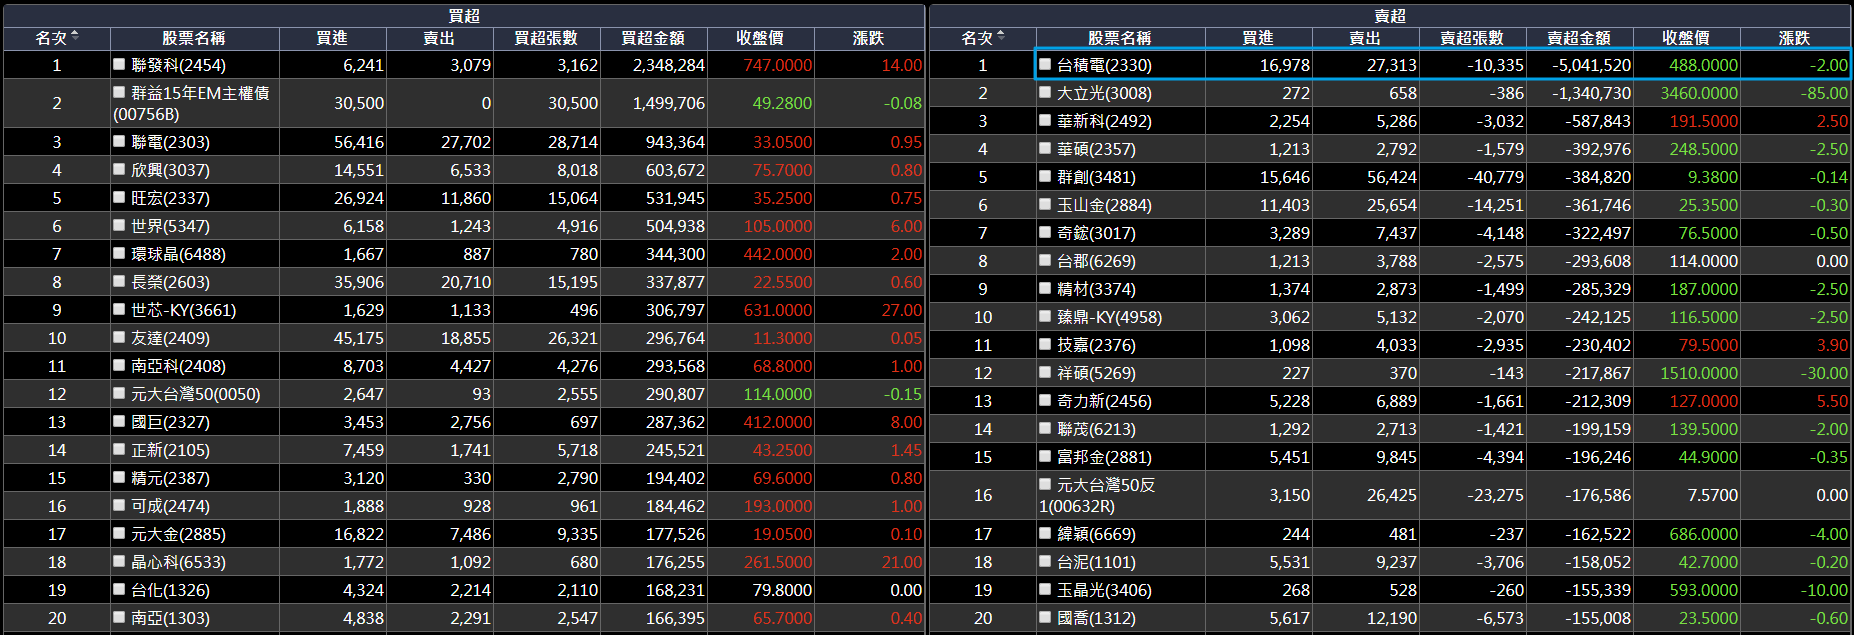Sort by 賣超金額 column header
The image size is (1854, 635).
(x=1579, y=38)
